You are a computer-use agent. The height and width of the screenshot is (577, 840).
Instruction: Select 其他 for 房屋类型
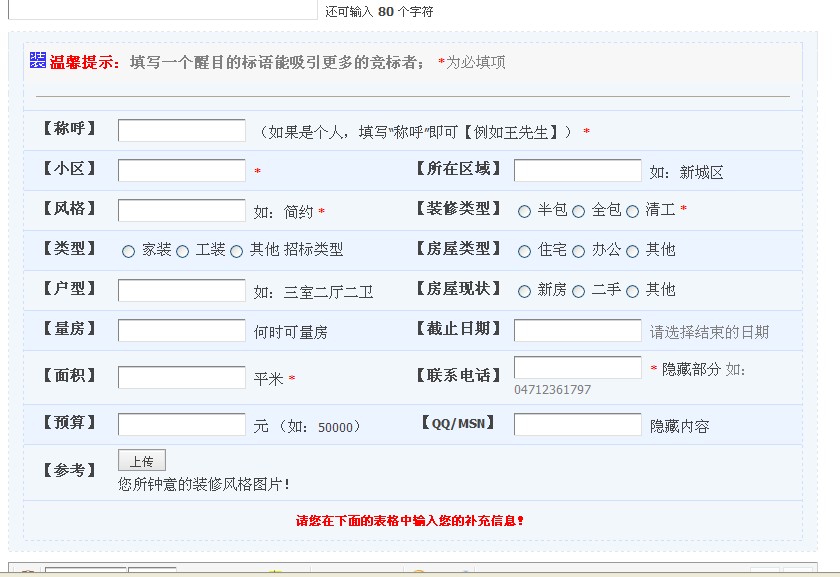point(632,251)
